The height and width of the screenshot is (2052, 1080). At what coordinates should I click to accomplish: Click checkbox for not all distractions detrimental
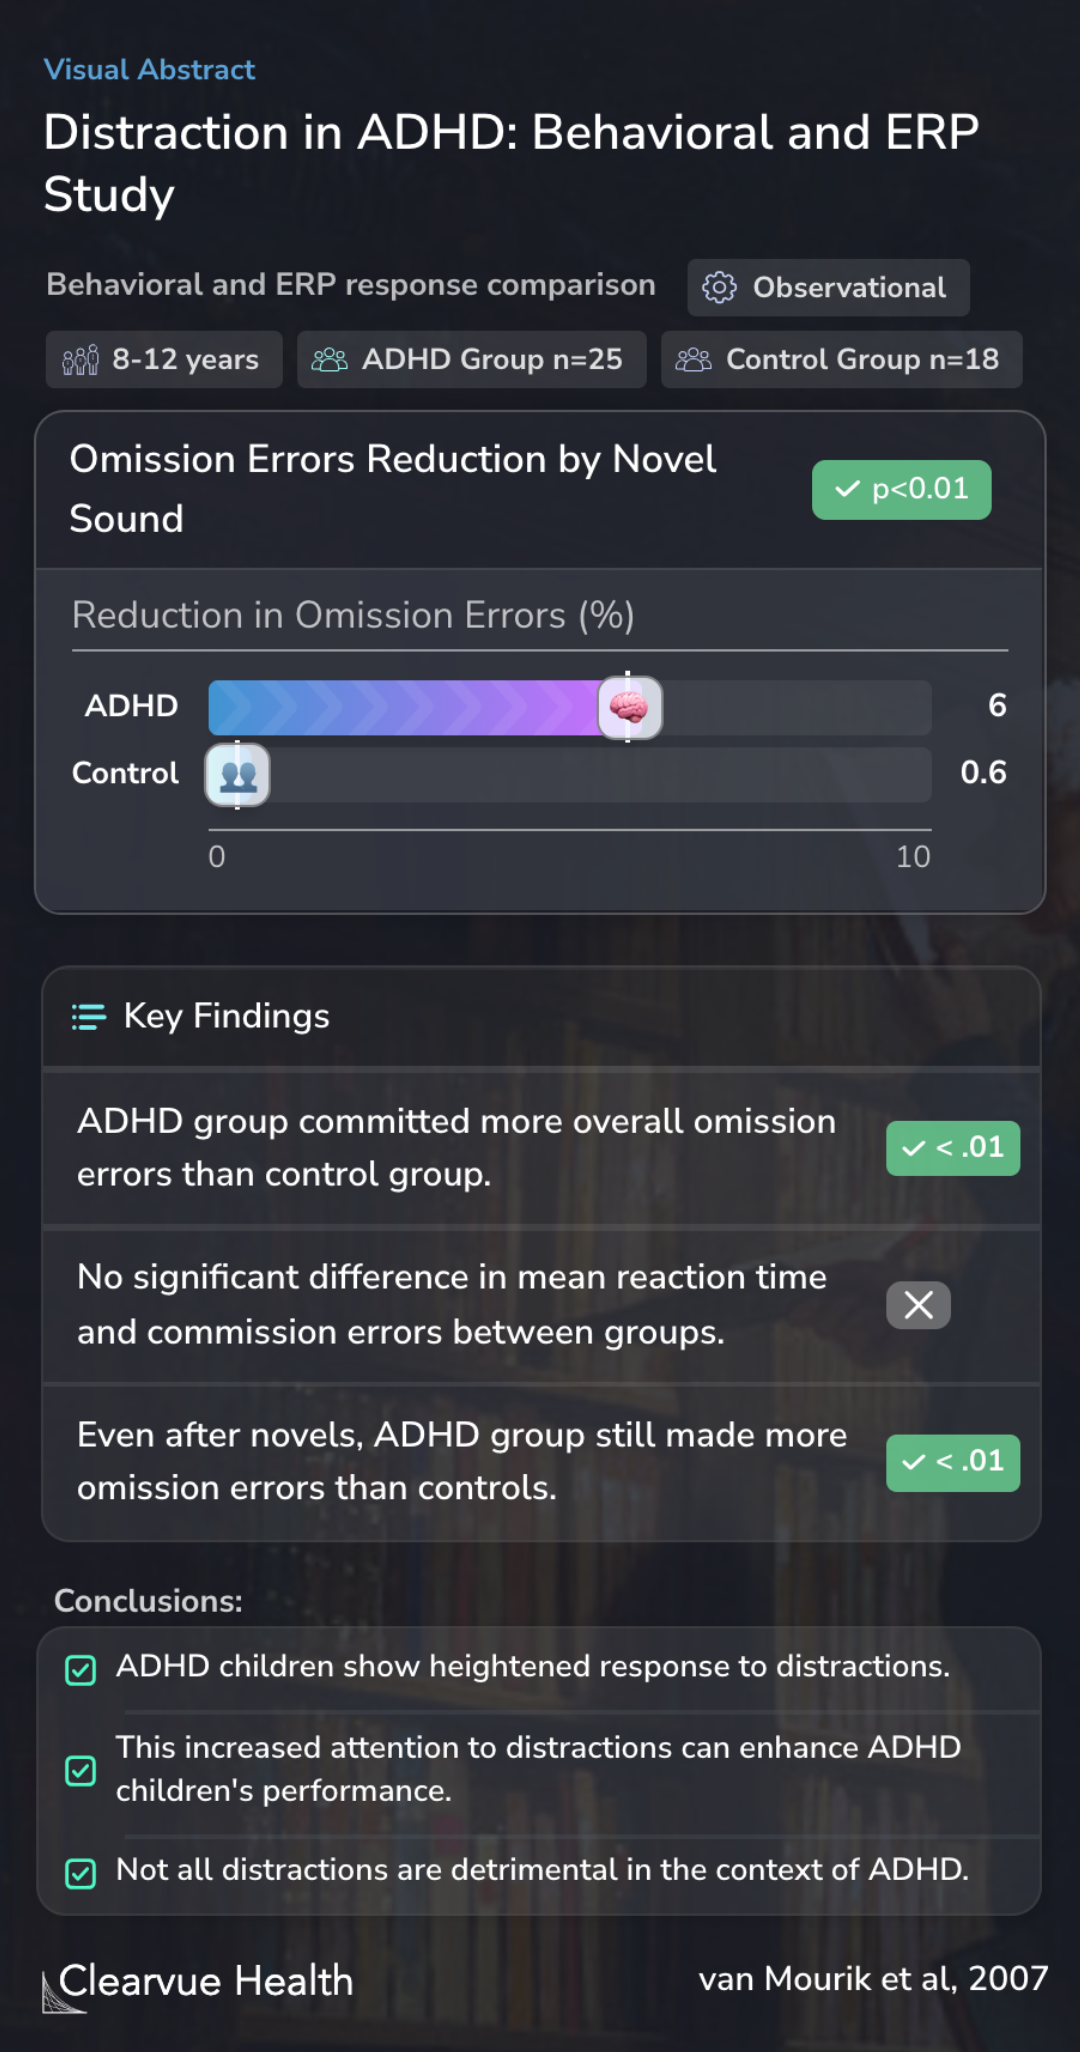(81, 1873)
